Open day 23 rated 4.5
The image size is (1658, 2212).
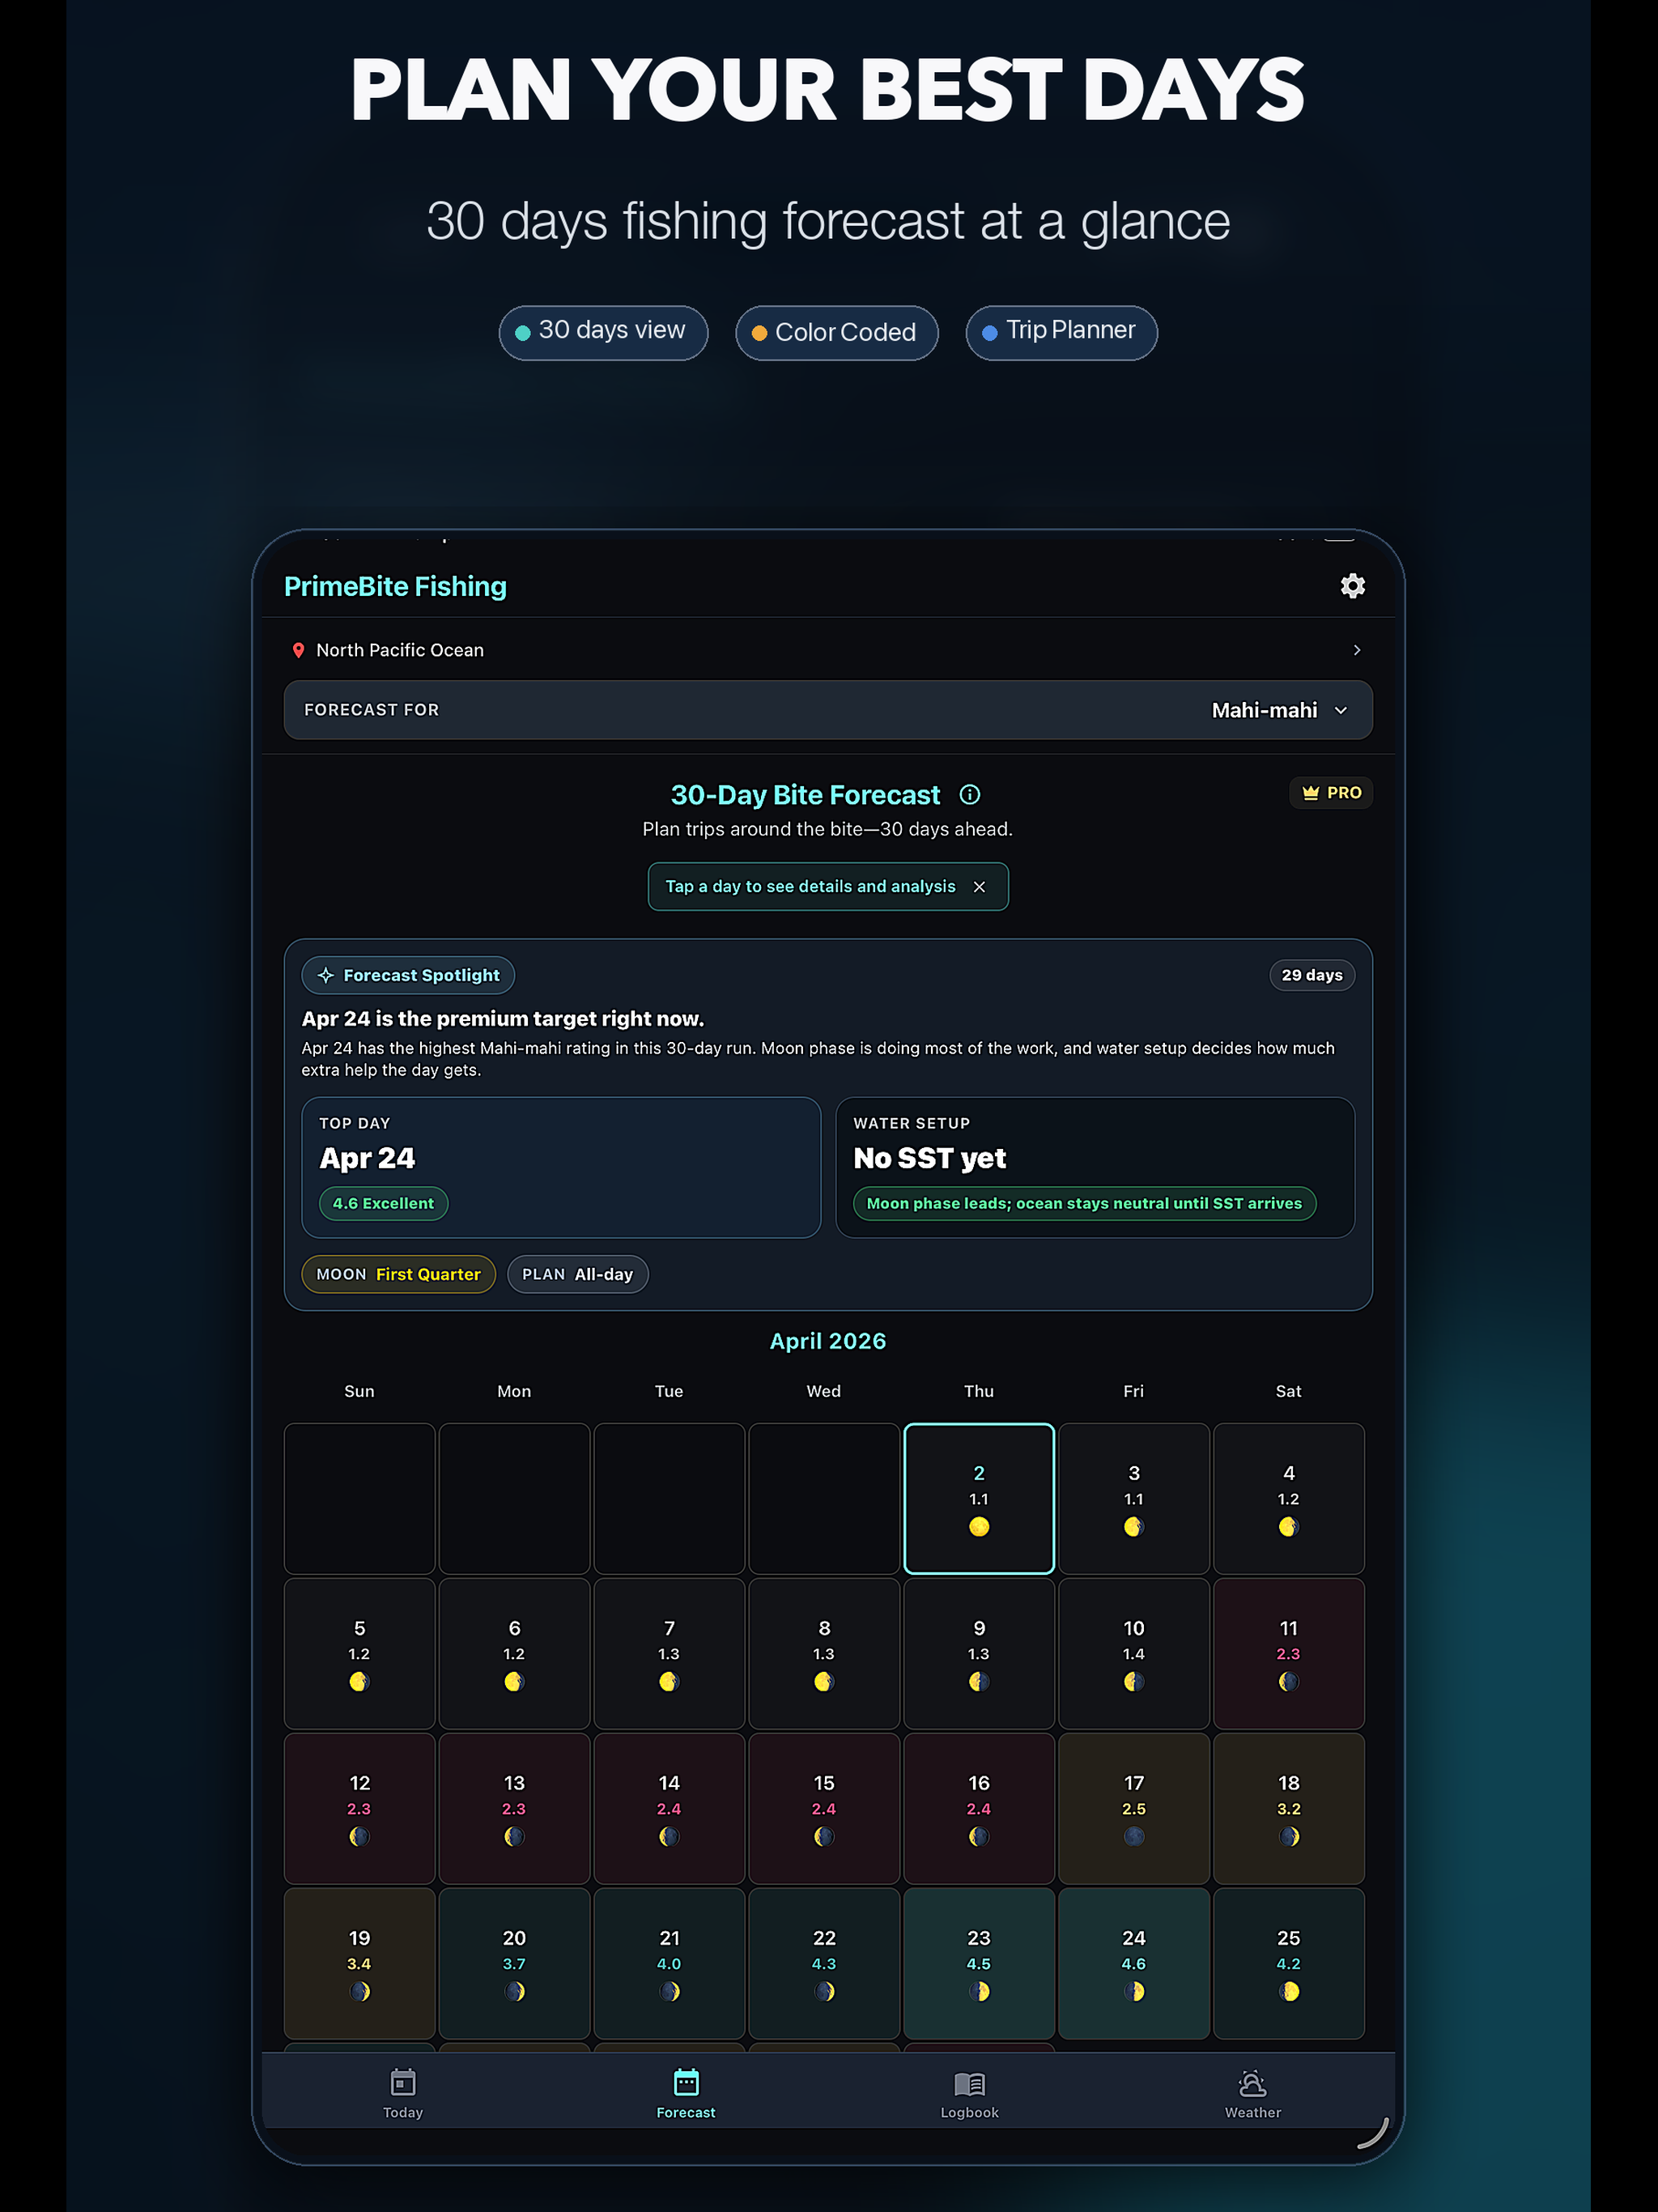pos(979,1963)
